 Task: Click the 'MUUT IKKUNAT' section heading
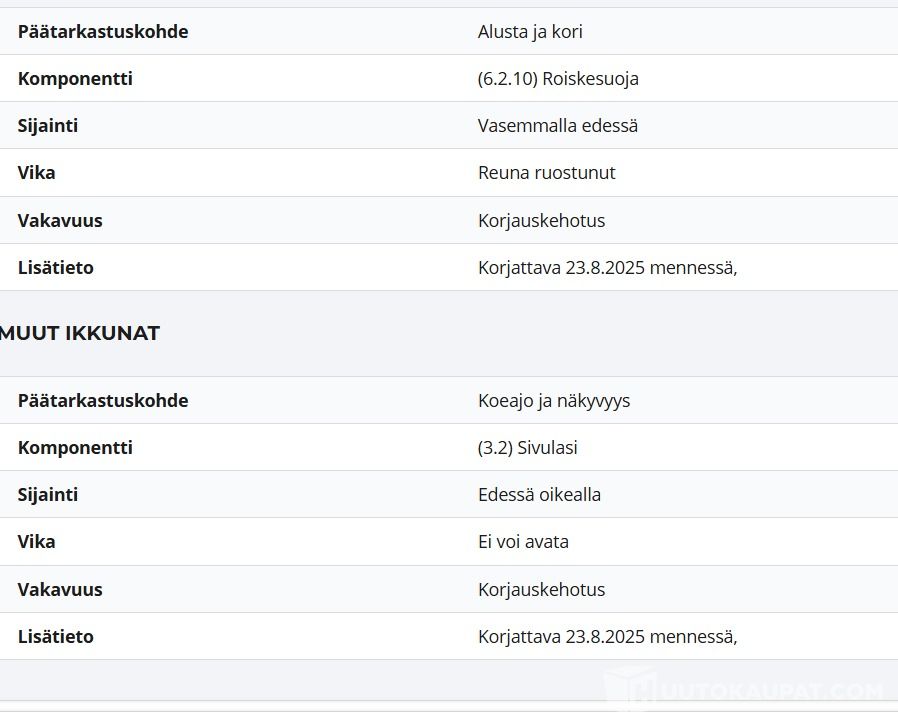(80, 333)
